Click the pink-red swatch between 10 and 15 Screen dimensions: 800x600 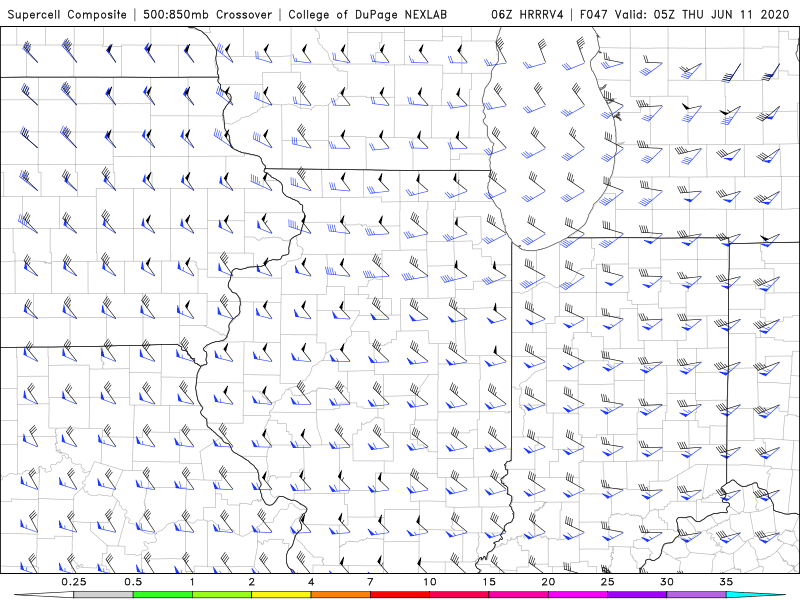(x=459, y=595)
